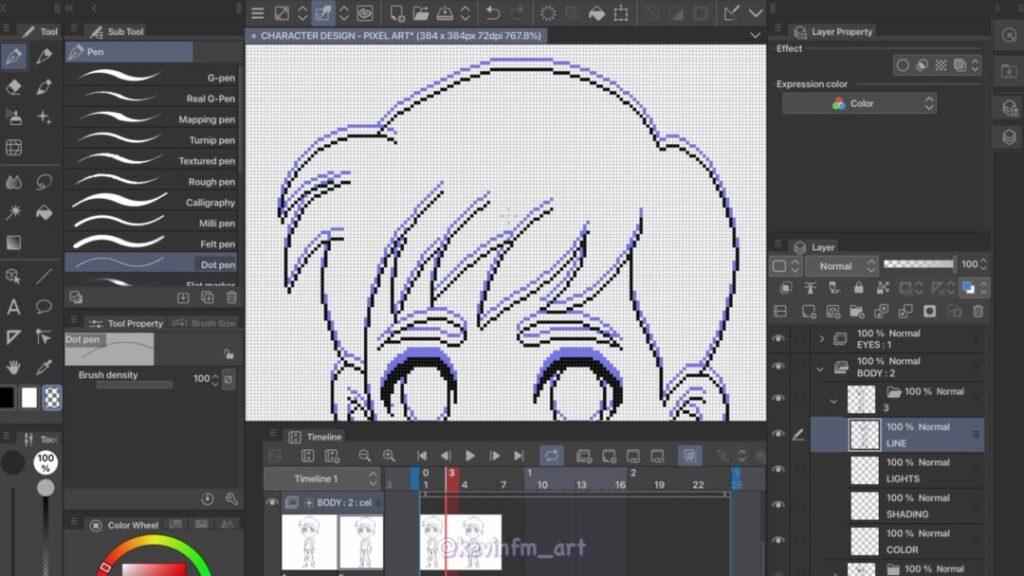Delete layer using trash icon in Layer panel

pyautogui.click(x=977, y=312)
